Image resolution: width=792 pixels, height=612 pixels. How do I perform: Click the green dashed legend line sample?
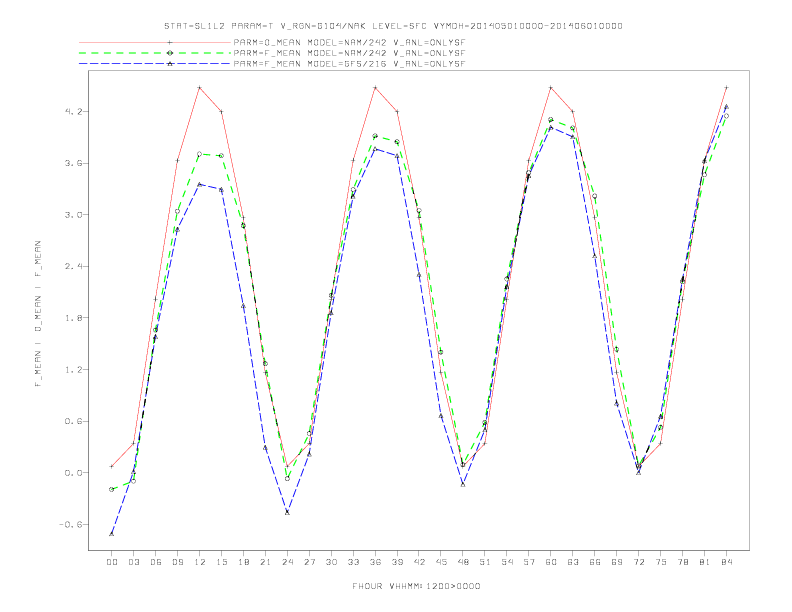pos(155,53)
